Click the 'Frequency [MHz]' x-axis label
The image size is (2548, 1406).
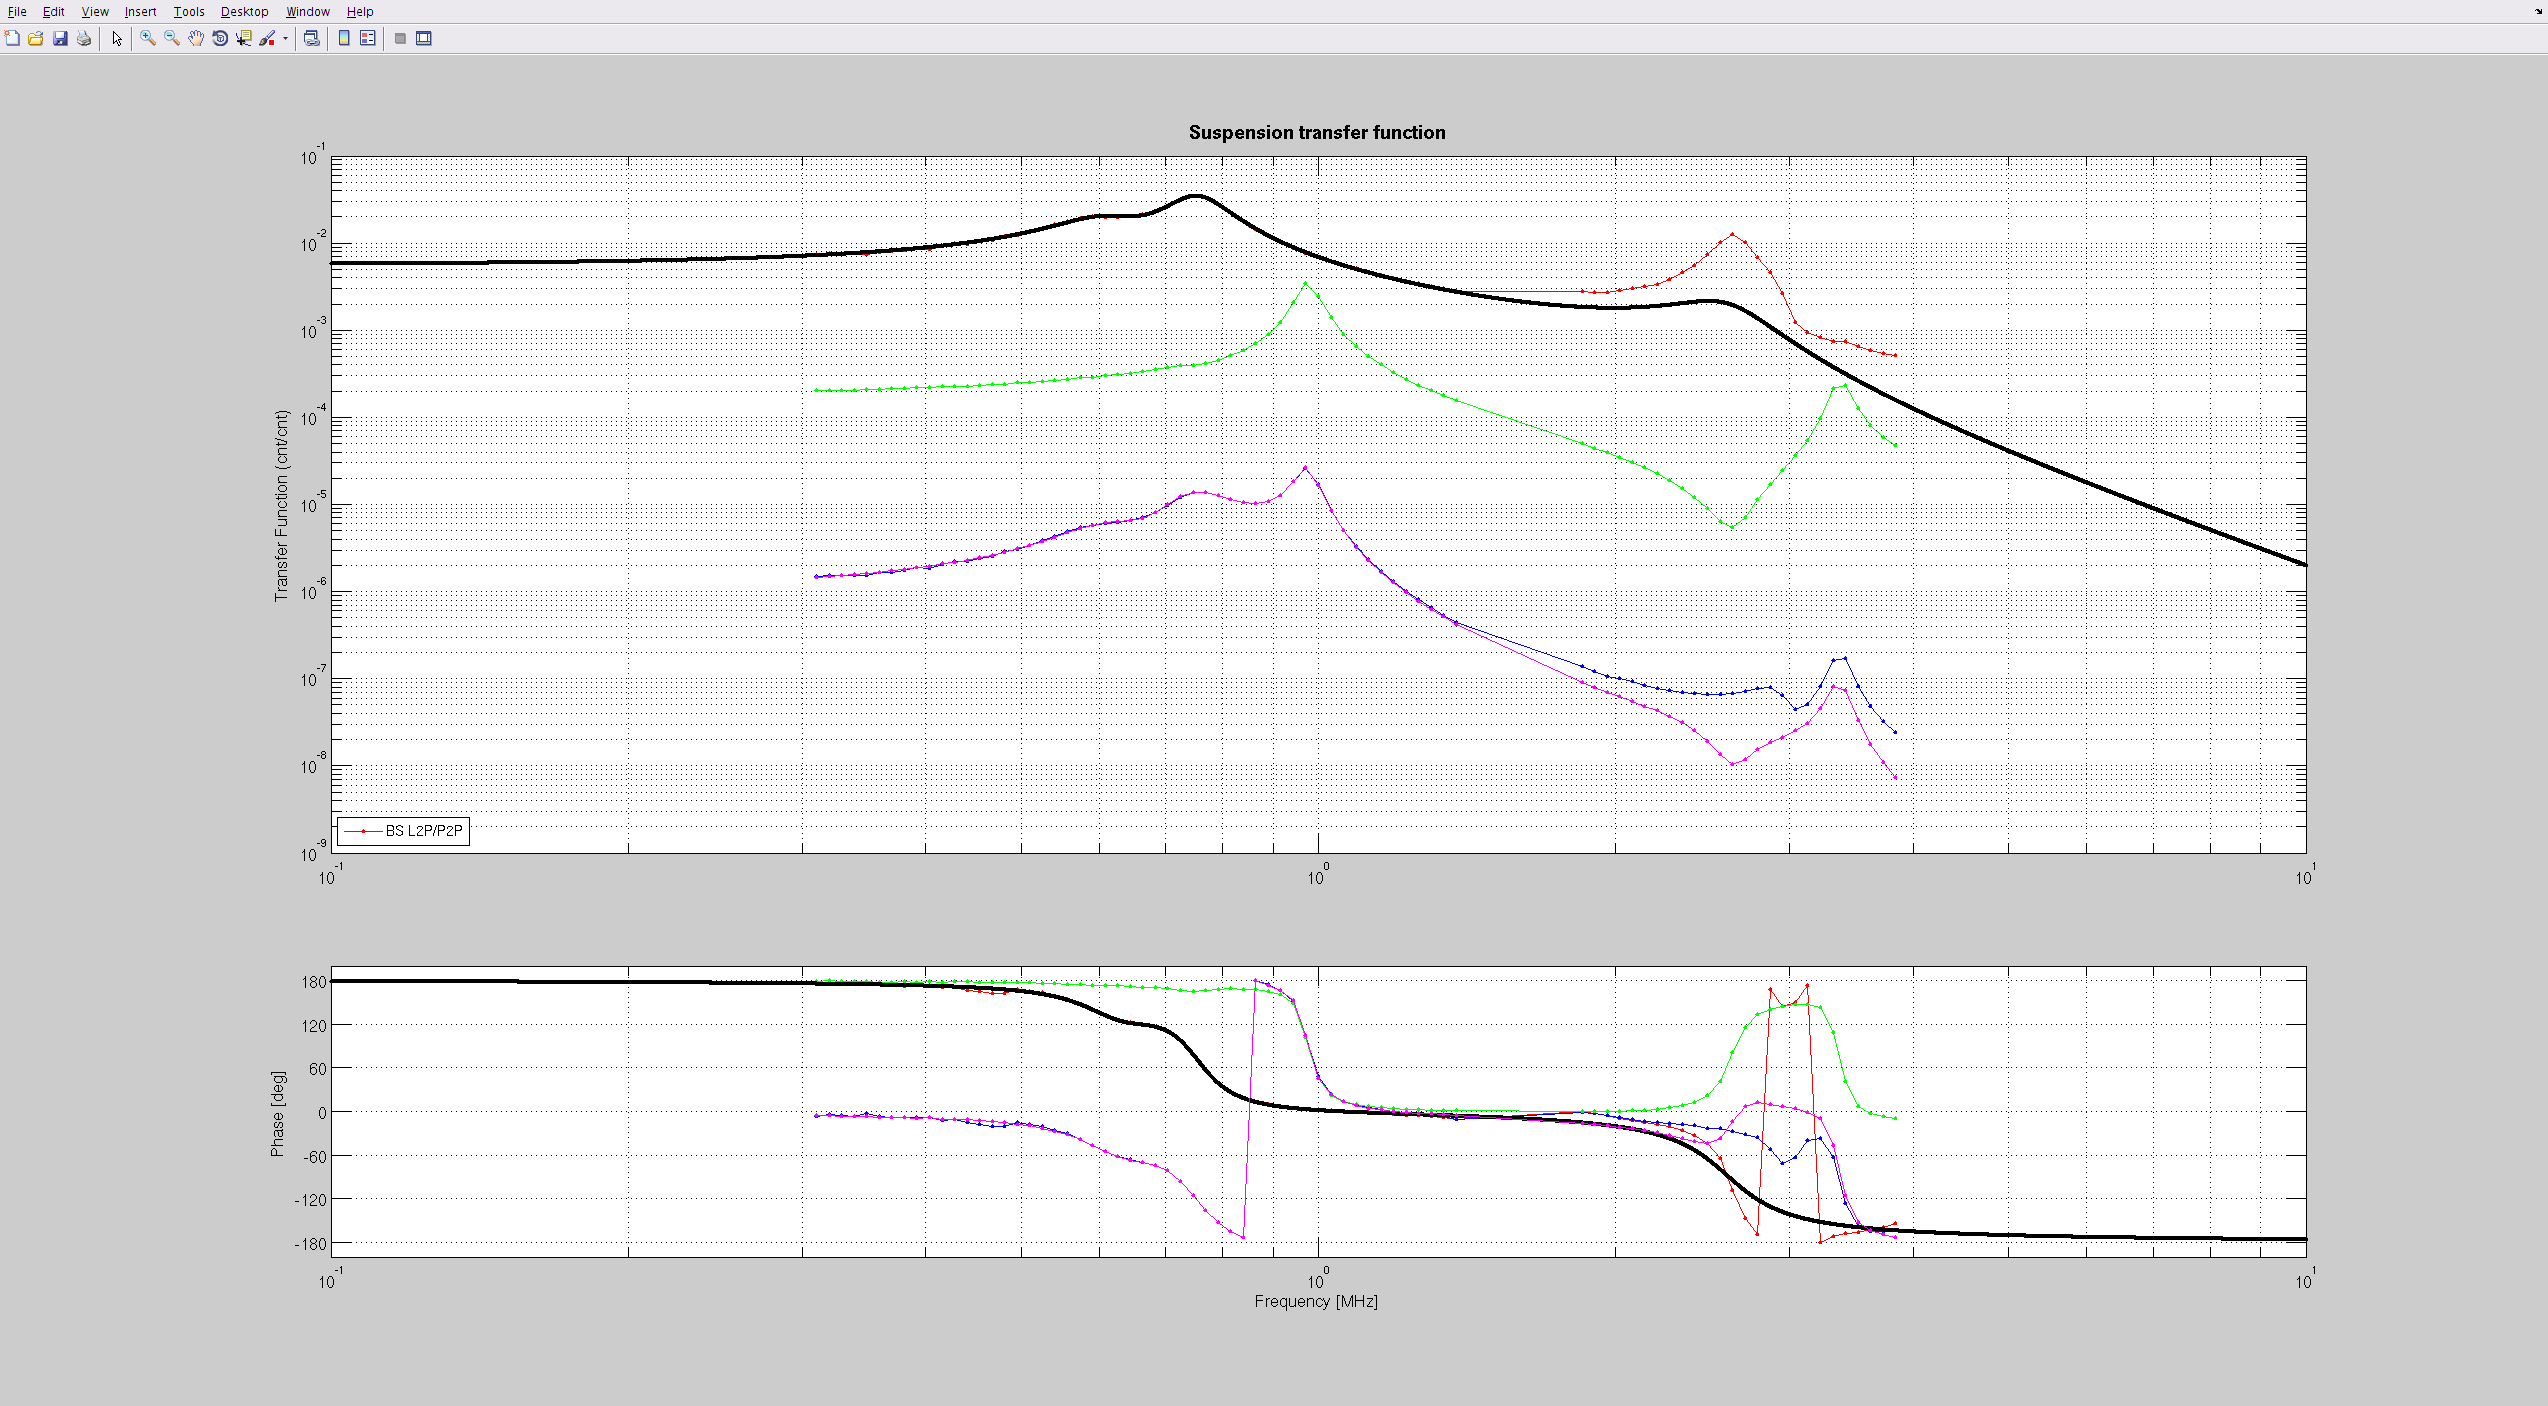coord(1316,1301)
